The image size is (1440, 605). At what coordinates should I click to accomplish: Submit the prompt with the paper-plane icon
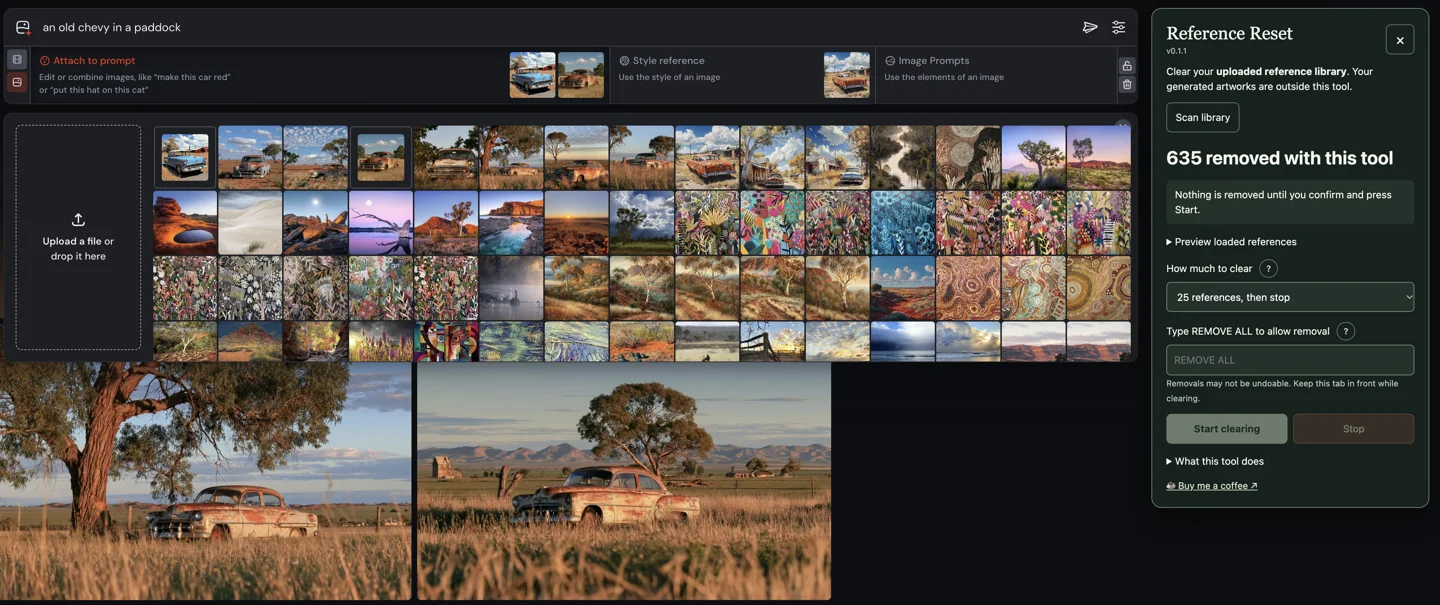pyautogui.click(x=1090, y=27)
